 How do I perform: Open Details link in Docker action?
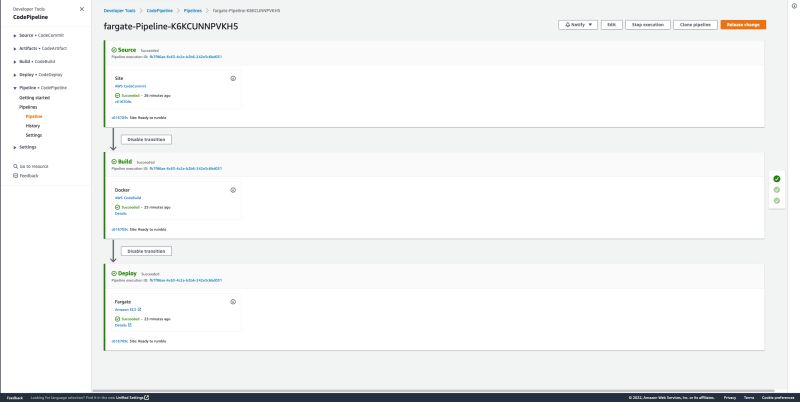(x=120, y=213)
